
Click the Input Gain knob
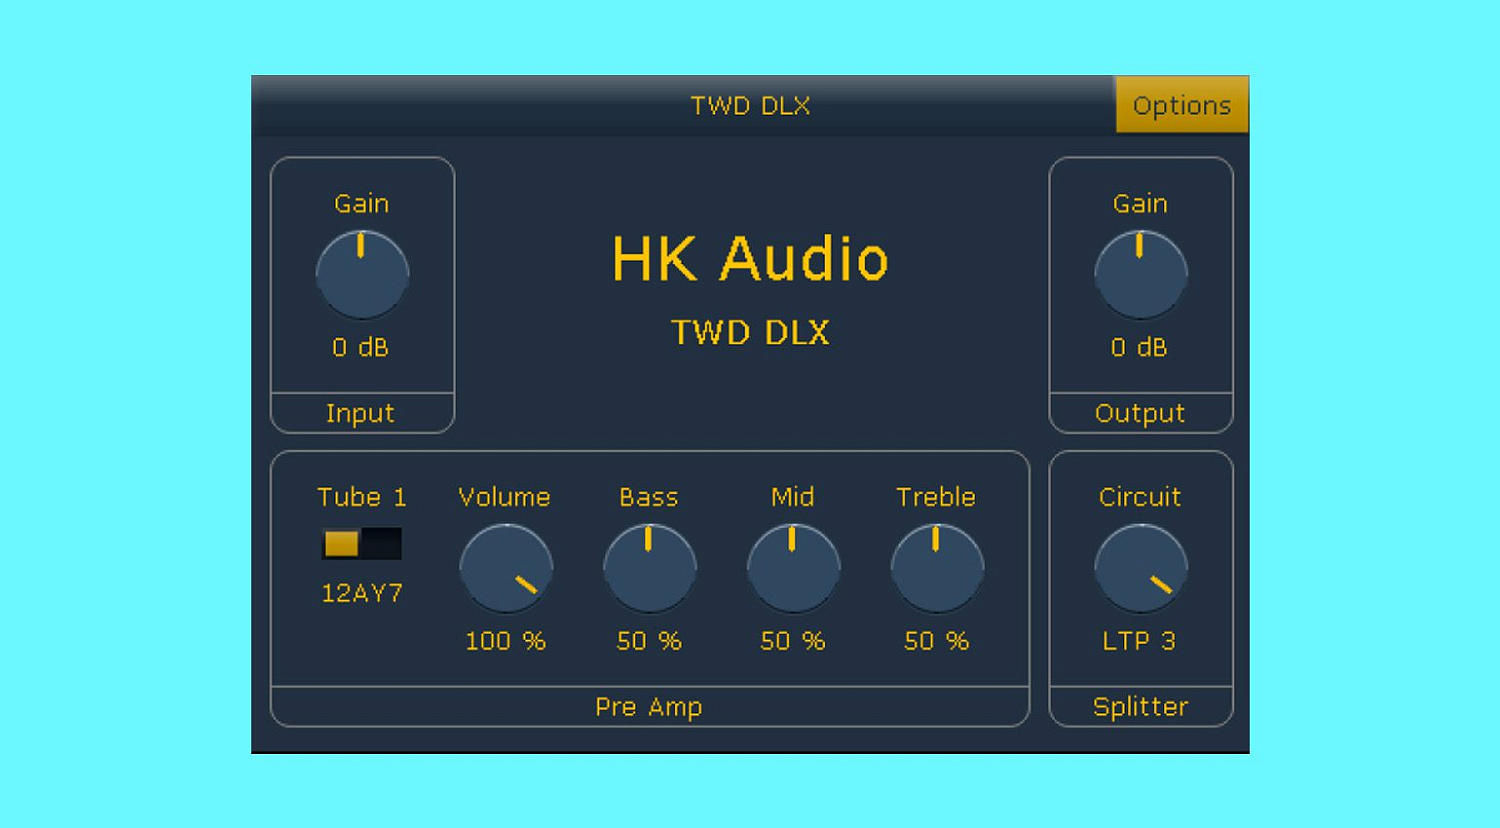click(x=362, y=274)
